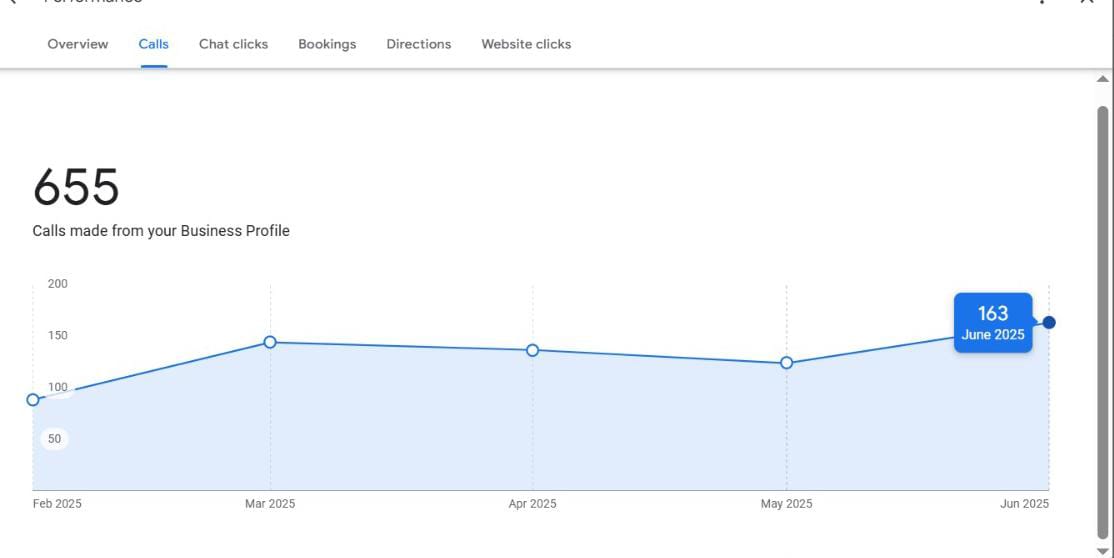1114x558 pixels.
Task: Open the Chat clicks tab
Action: point(233,44)
